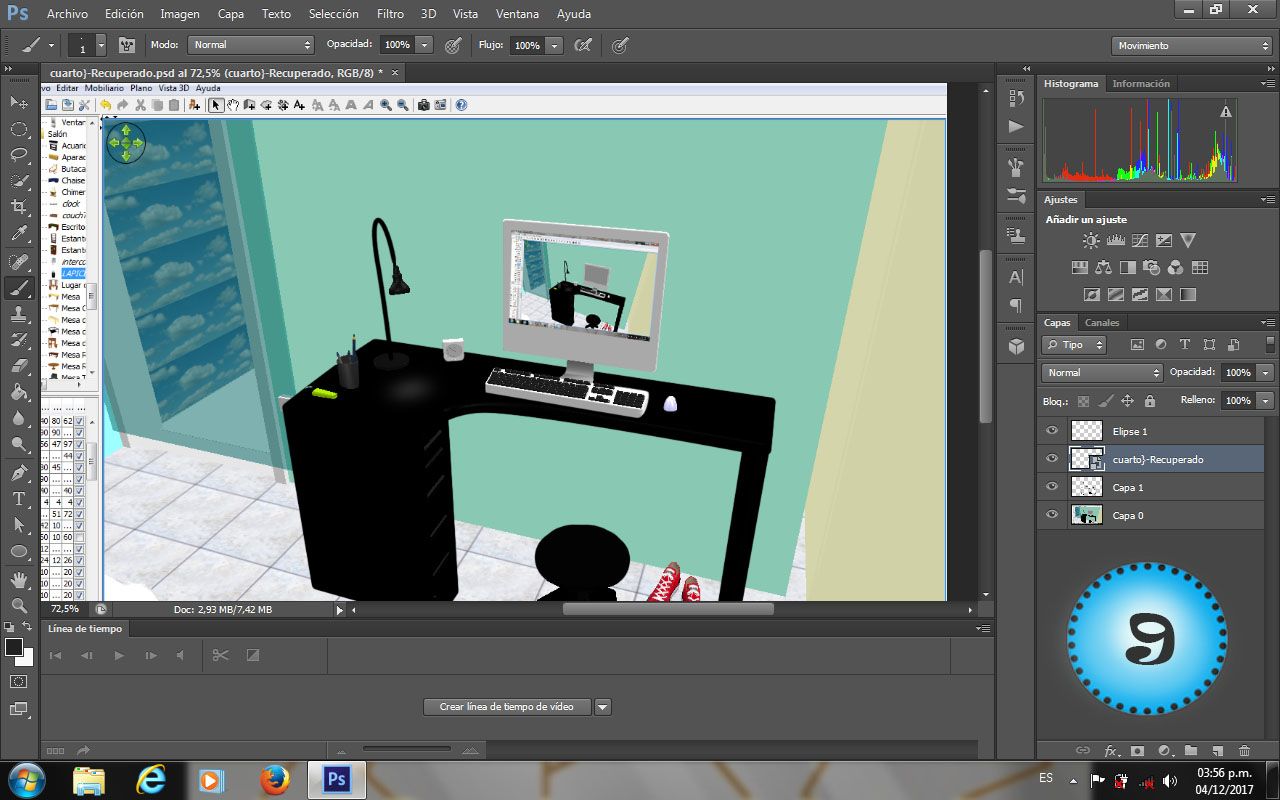Viewport: 1280px width, 800px height.
Task: Delete layer using trash icon
Action: [x=1244, y=750]
